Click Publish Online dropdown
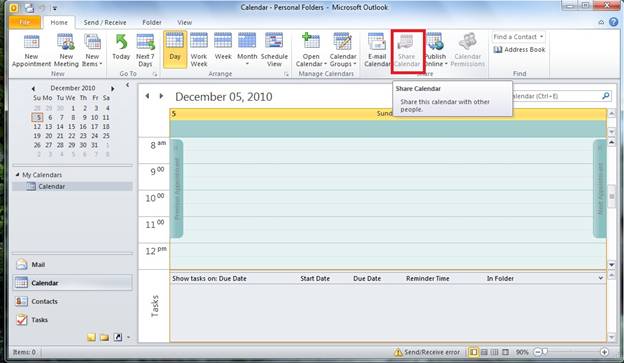 tap(436, 51)
